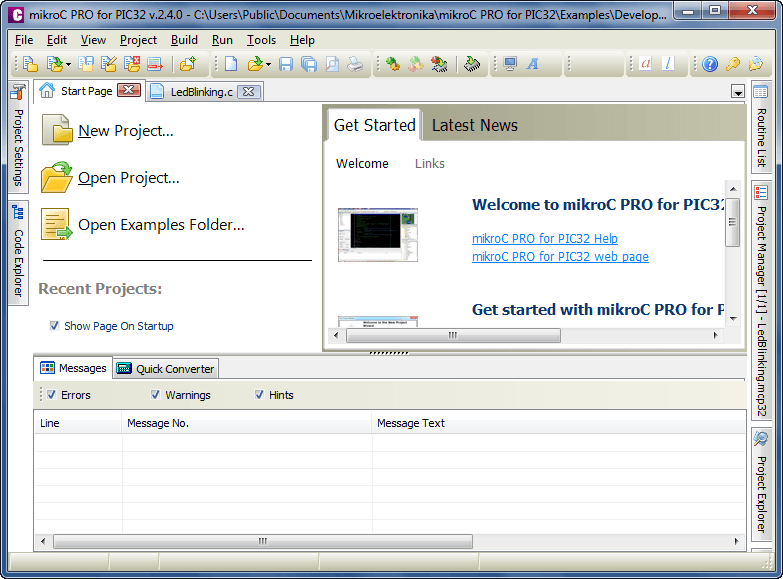Click Open Examples Folder... on Start Page
783x579 pixels.
click(x=143, y=224)
